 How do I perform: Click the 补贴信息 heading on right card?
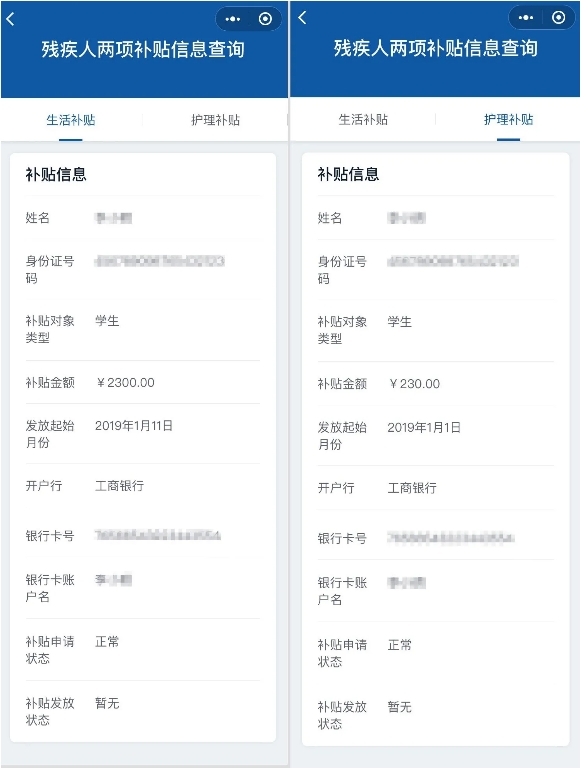click(348, 174)
